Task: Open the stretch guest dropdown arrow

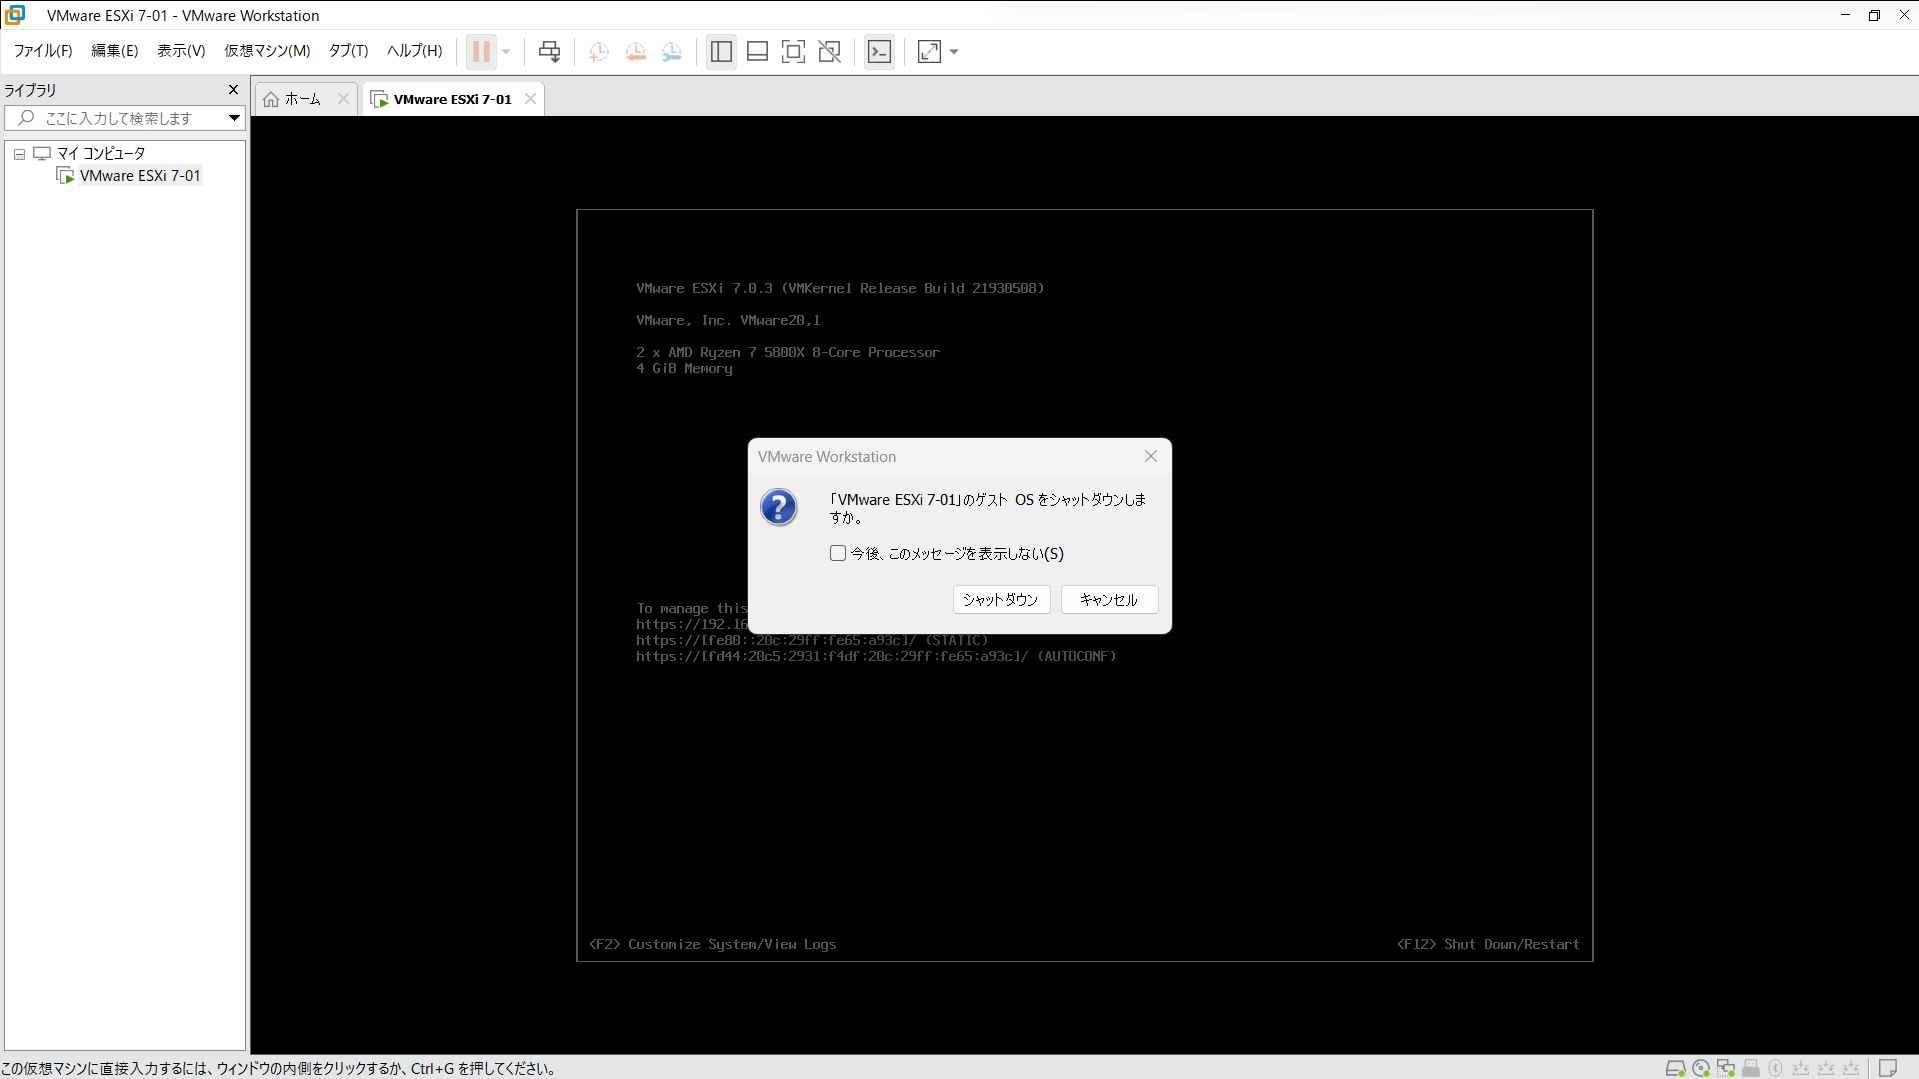Action: coord(954,51)
